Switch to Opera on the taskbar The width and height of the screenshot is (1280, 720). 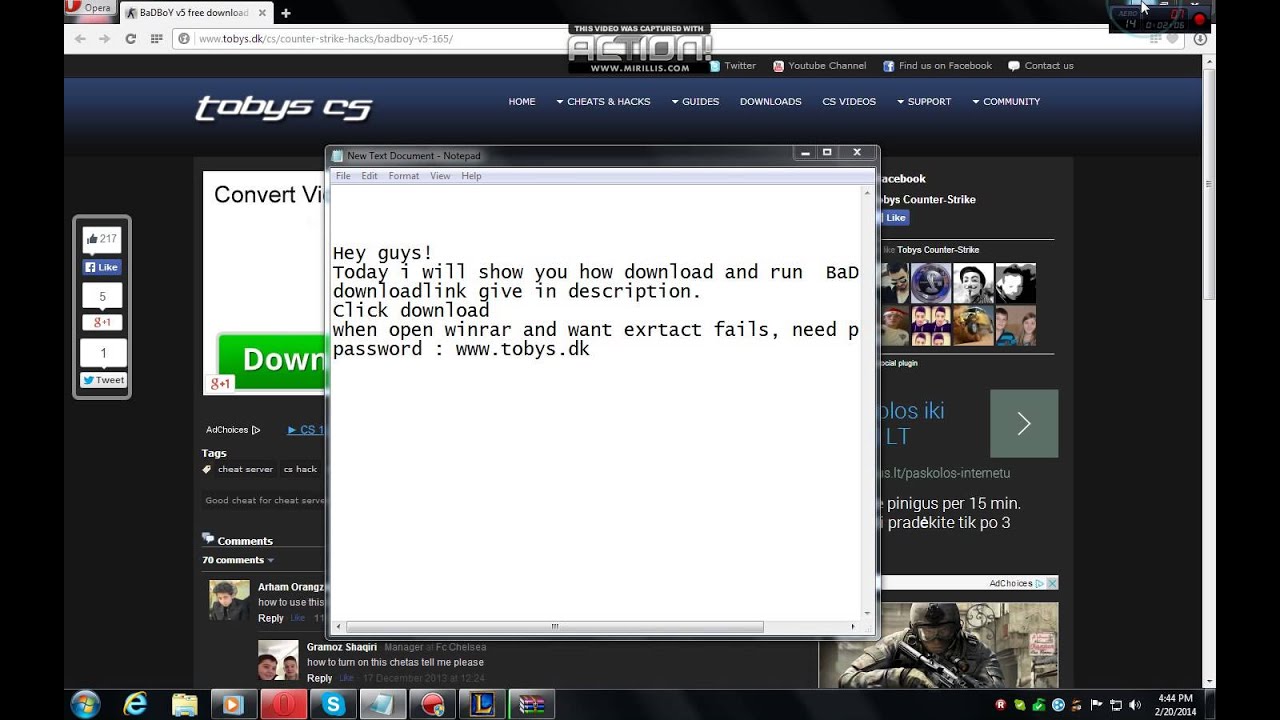284,704
